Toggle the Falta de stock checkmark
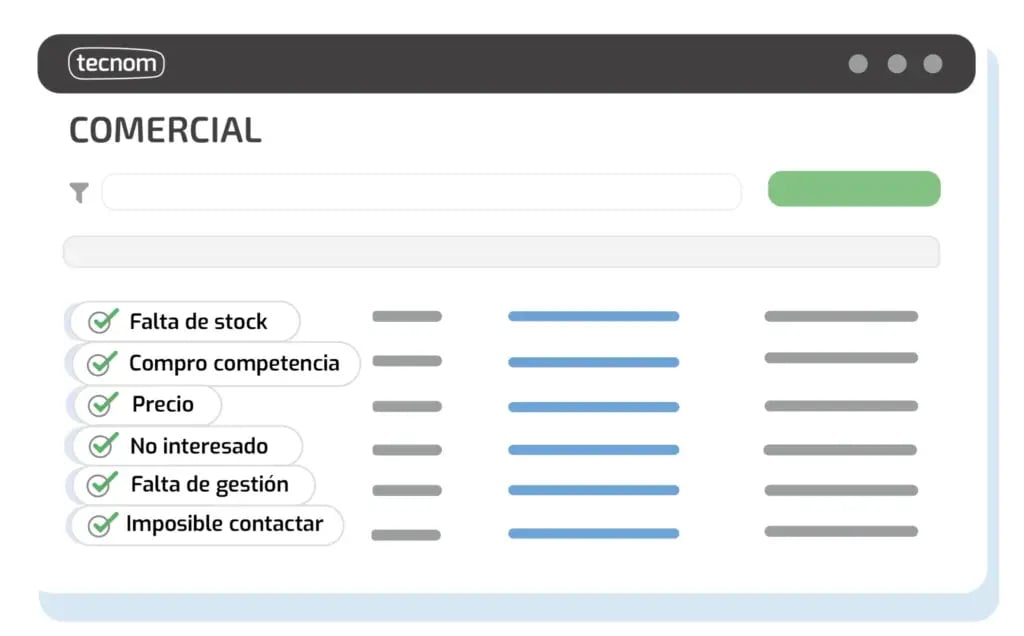Screen dimensions: 1024x636 (103, 321)
